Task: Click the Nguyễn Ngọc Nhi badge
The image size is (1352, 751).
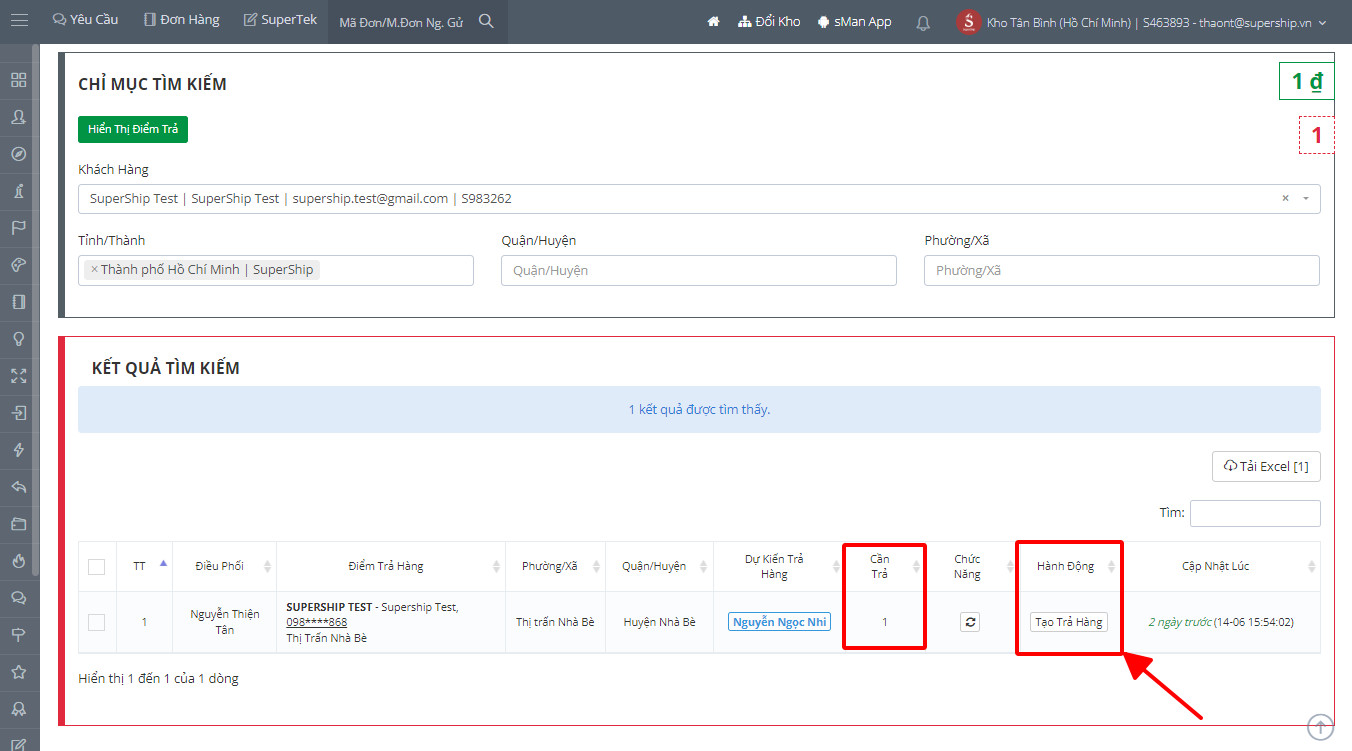Action: click(779, 622)
